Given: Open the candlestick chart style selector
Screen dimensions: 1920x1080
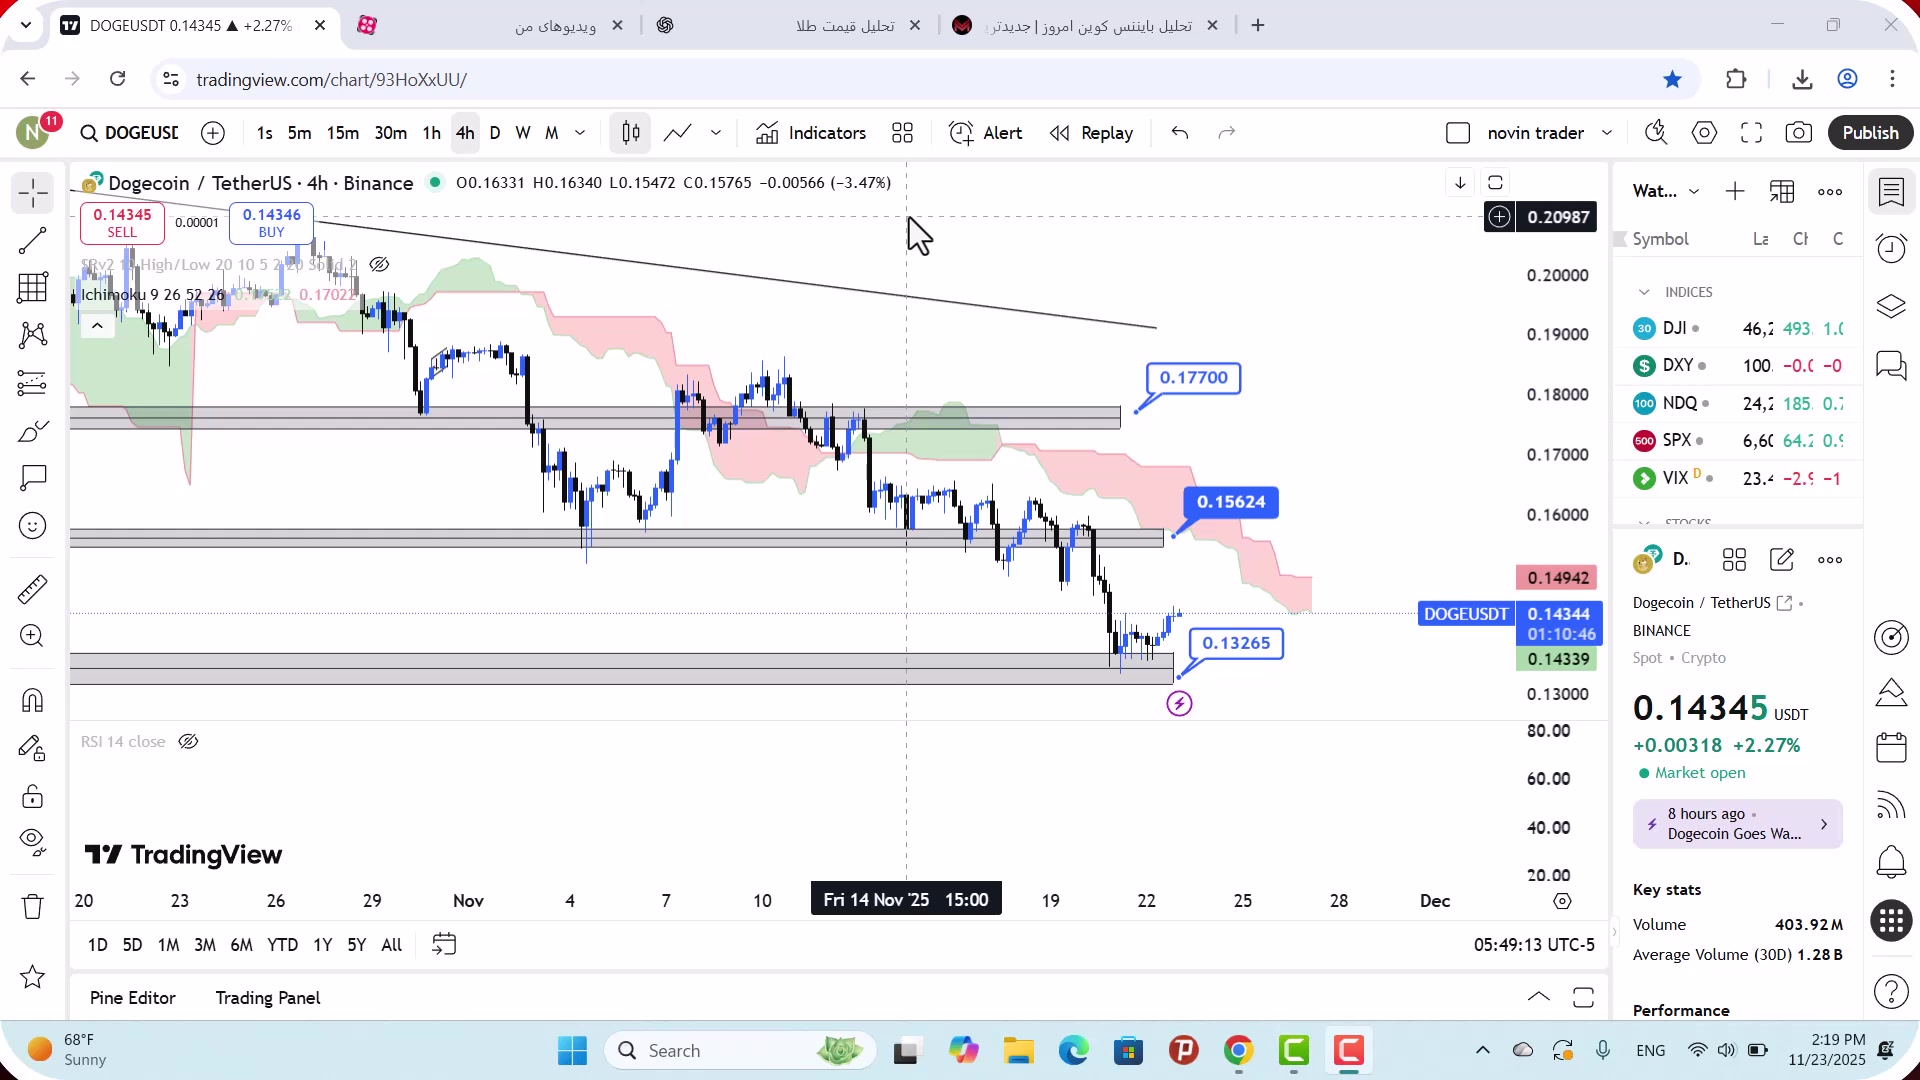Looking at the screenshot, I should [x=630, y=133].
